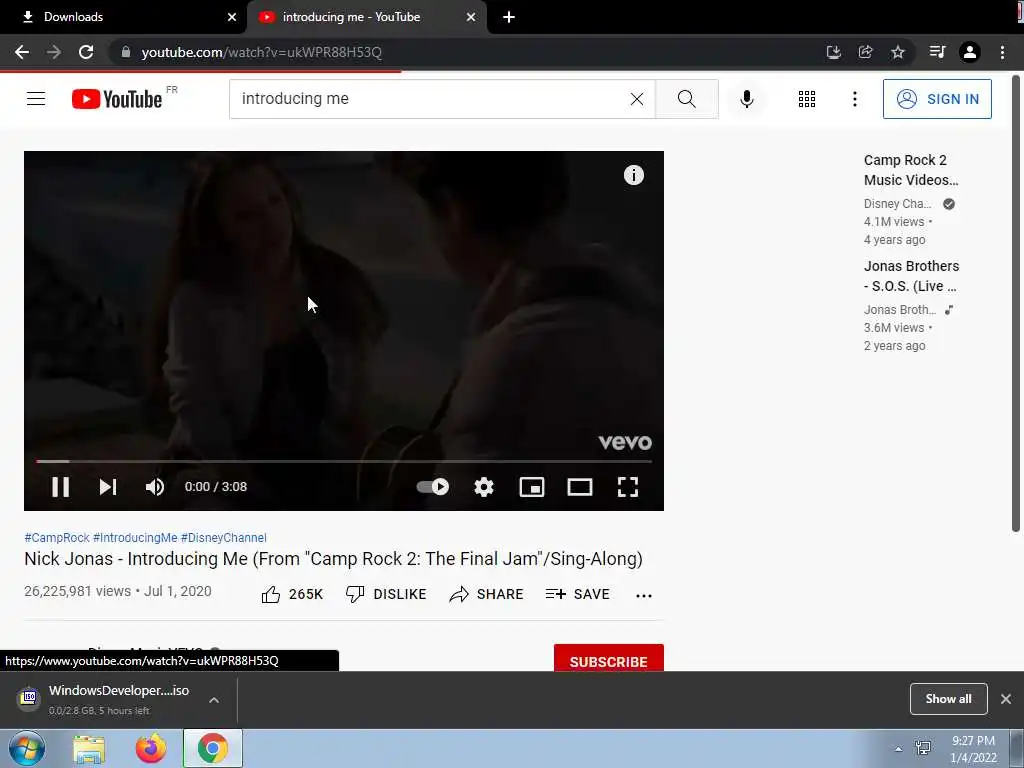Click the address bar URL

[x=261, y=52]
